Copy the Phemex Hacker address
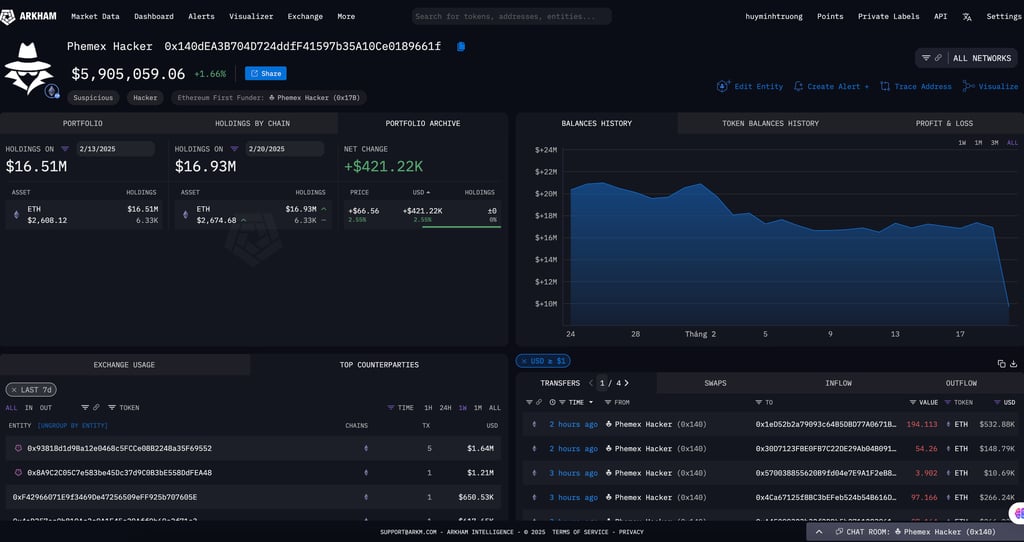 461,46
